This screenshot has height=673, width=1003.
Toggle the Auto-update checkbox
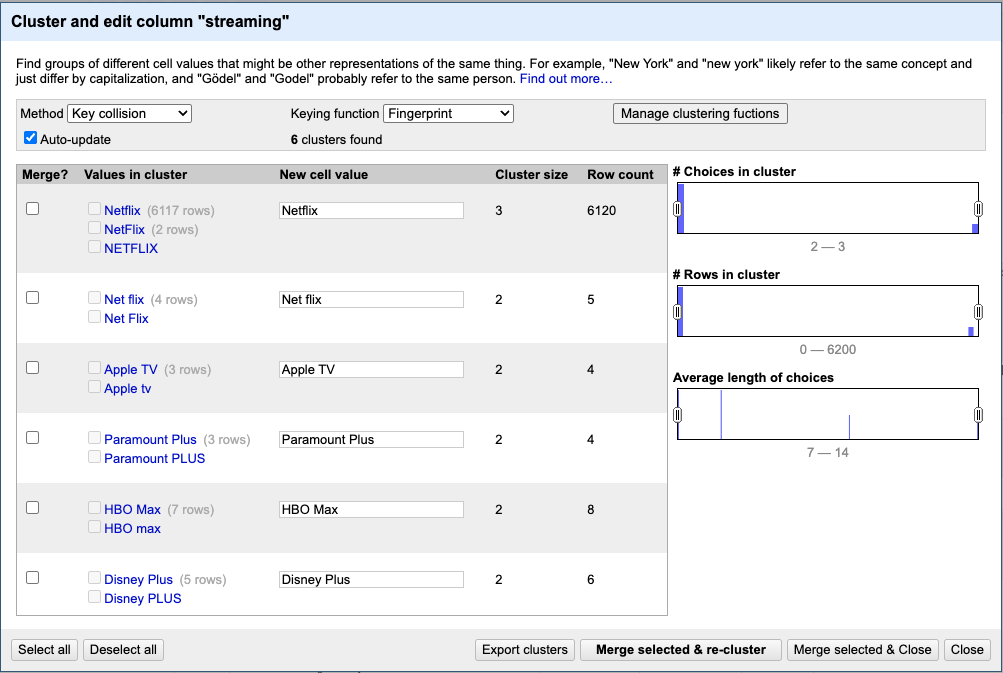(30, 138)
